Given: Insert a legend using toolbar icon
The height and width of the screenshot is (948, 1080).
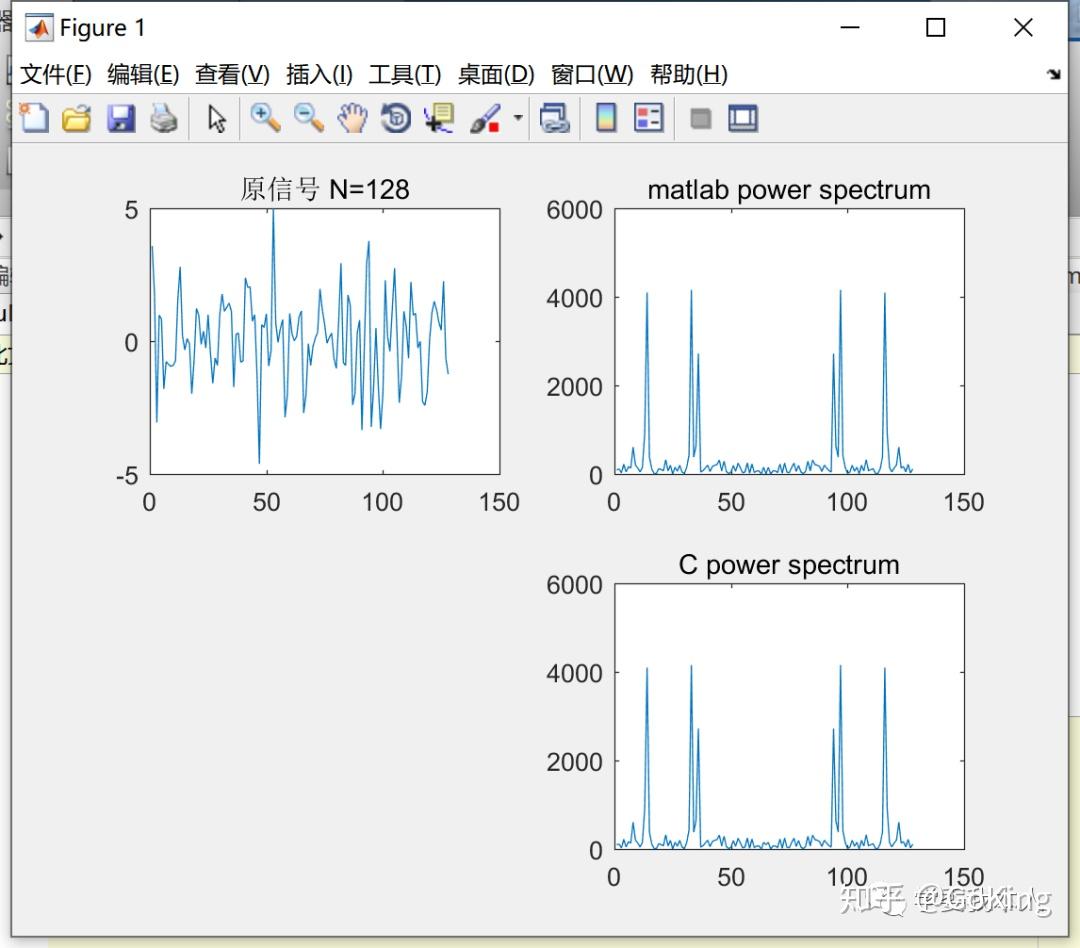Looking at the screenshot, I should [x=649, y=118].
